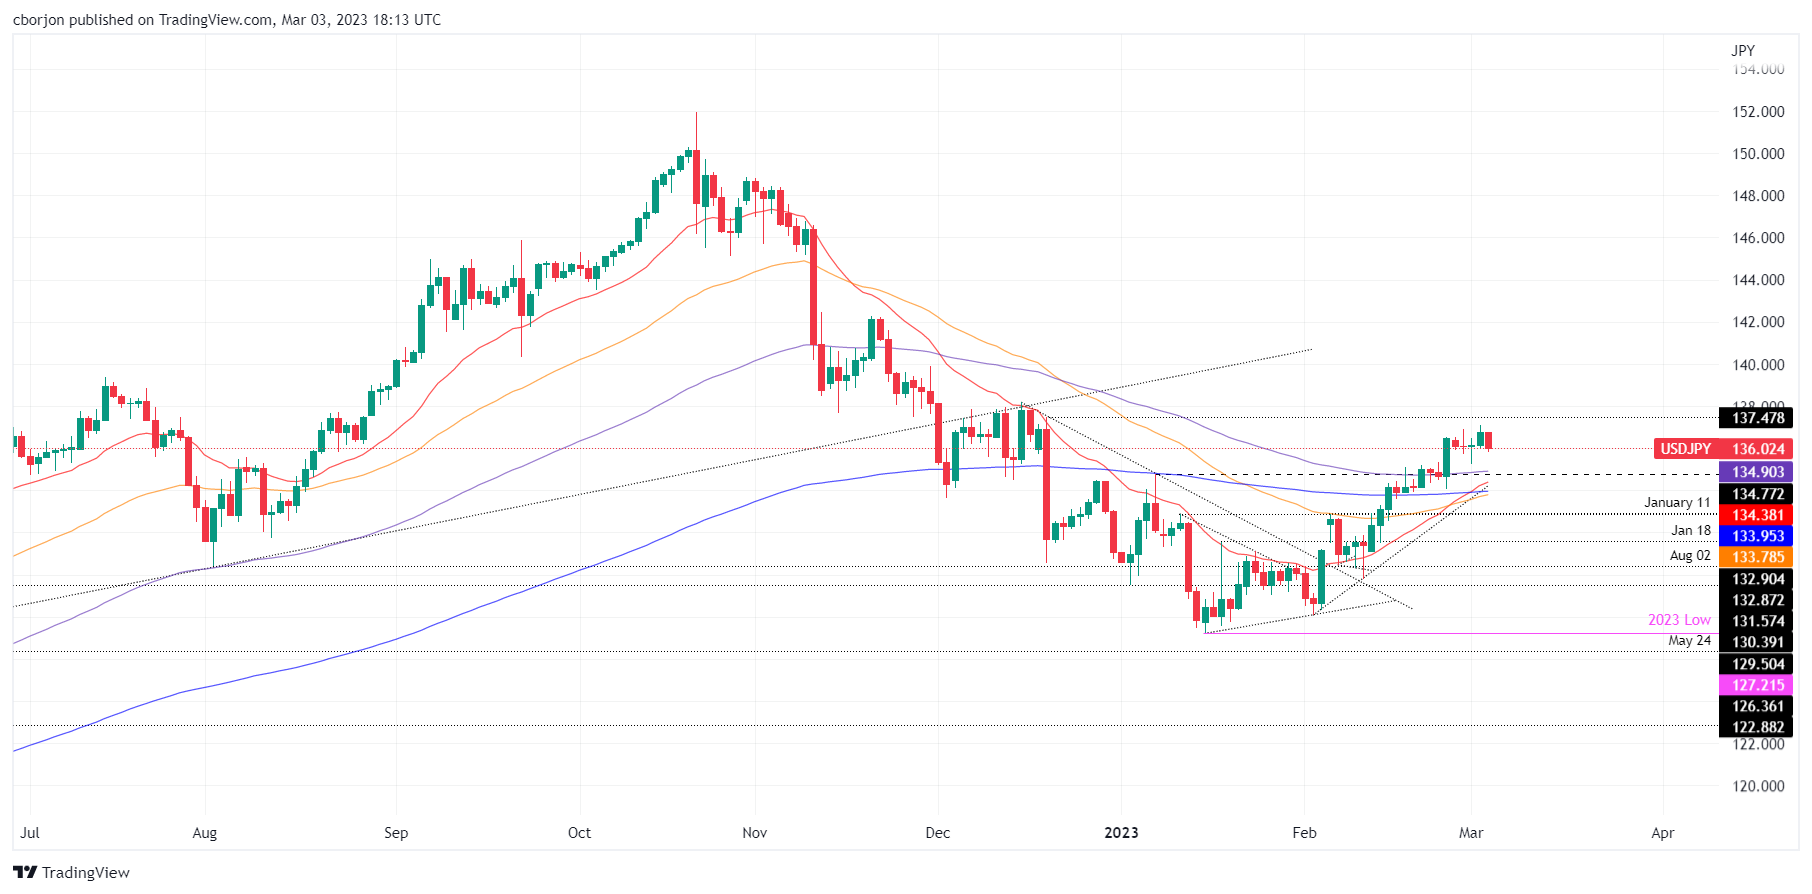This screenshot has width=1812, height=894.
Task: Select the "May 24" annotation label
Action: point(1689,640)
